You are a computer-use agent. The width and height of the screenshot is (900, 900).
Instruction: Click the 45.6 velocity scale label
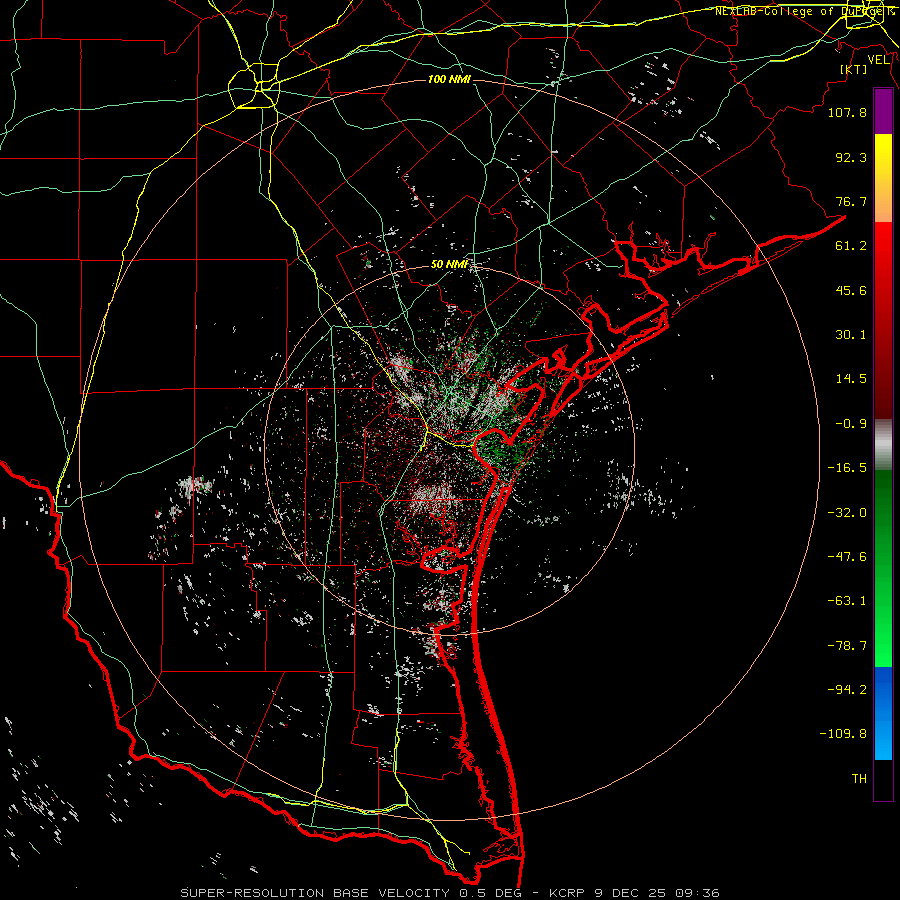851,290
